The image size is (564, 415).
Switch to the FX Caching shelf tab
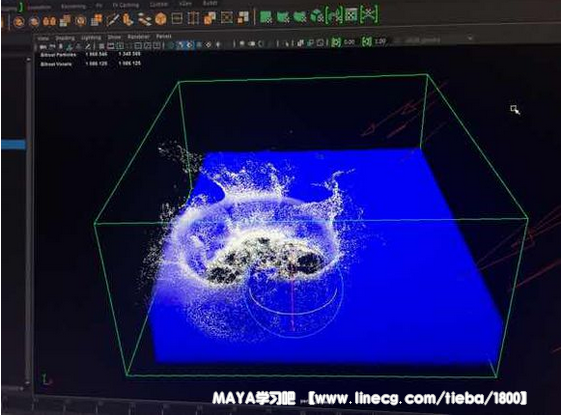tap(126, 5)
